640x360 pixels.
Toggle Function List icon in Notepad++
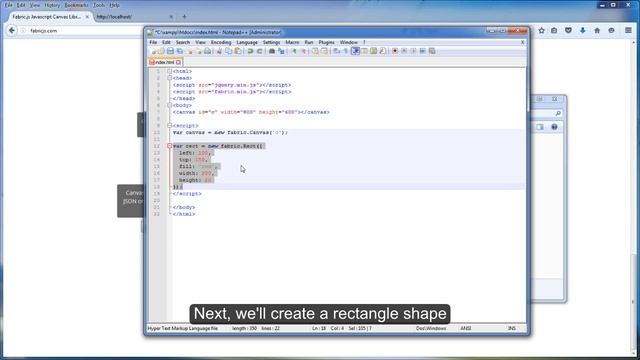[x=382, y=51]
